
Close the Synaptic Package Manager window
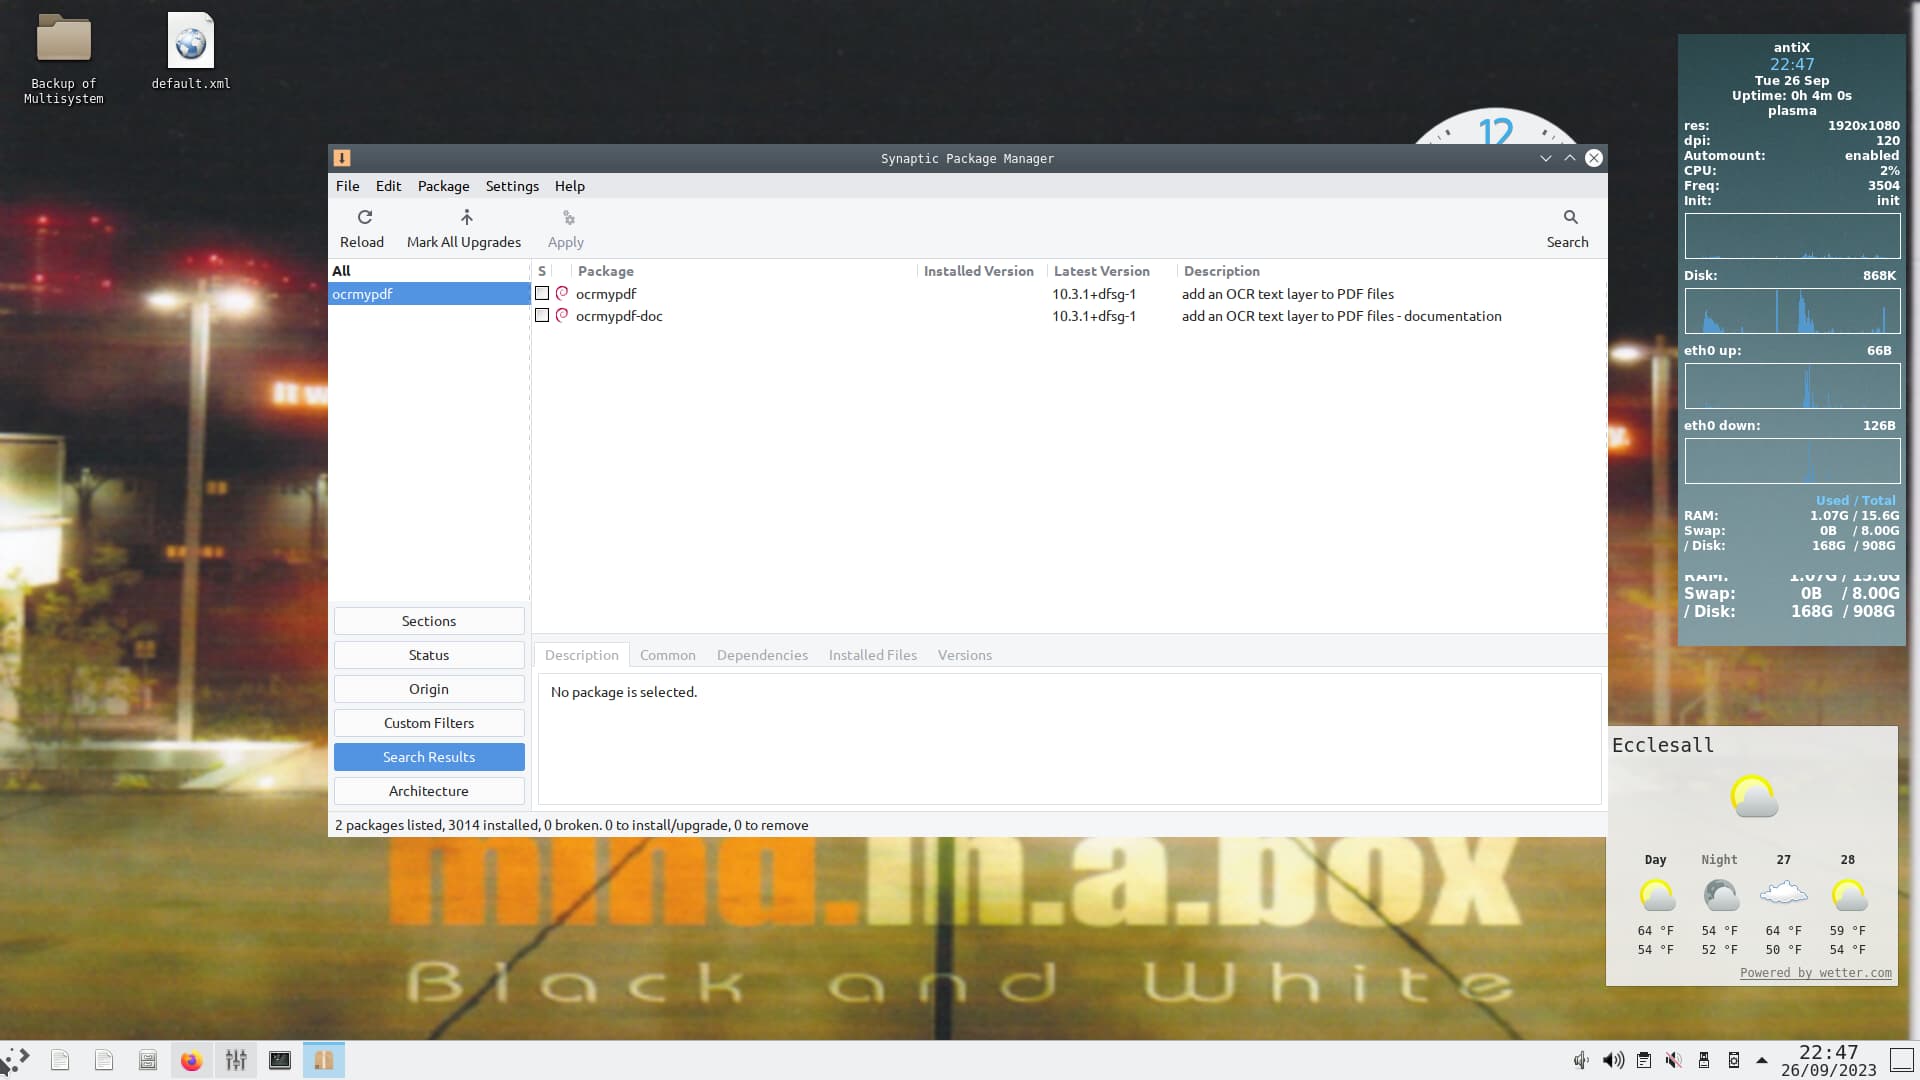(1594, 158)
